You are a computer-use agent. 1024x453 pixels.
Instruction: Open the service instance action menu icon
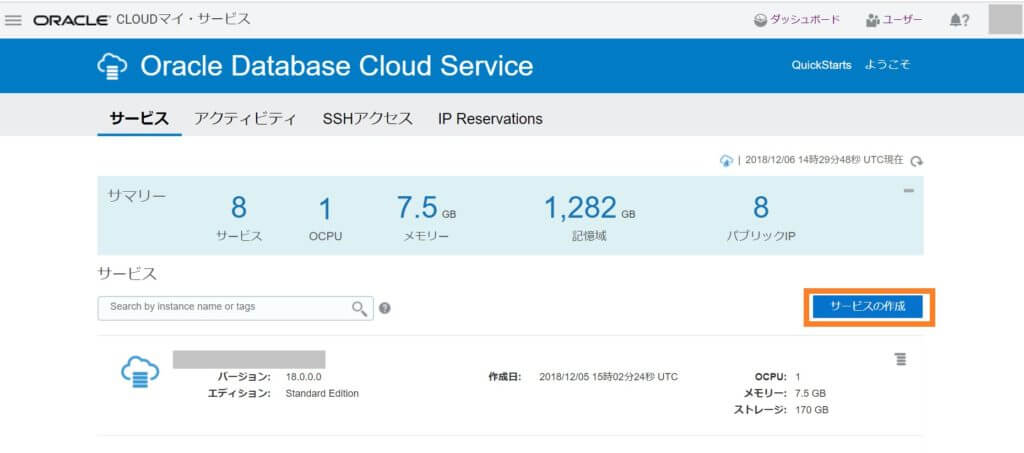tap(900, 359)
